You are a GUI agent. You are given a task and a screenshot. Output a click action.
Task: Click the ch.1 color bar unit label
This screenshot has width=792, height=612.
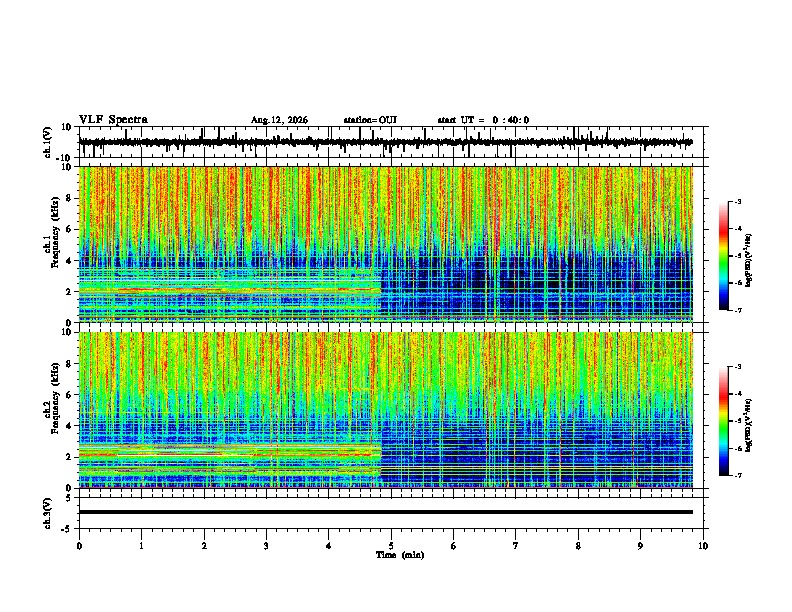tap(749, 260)
